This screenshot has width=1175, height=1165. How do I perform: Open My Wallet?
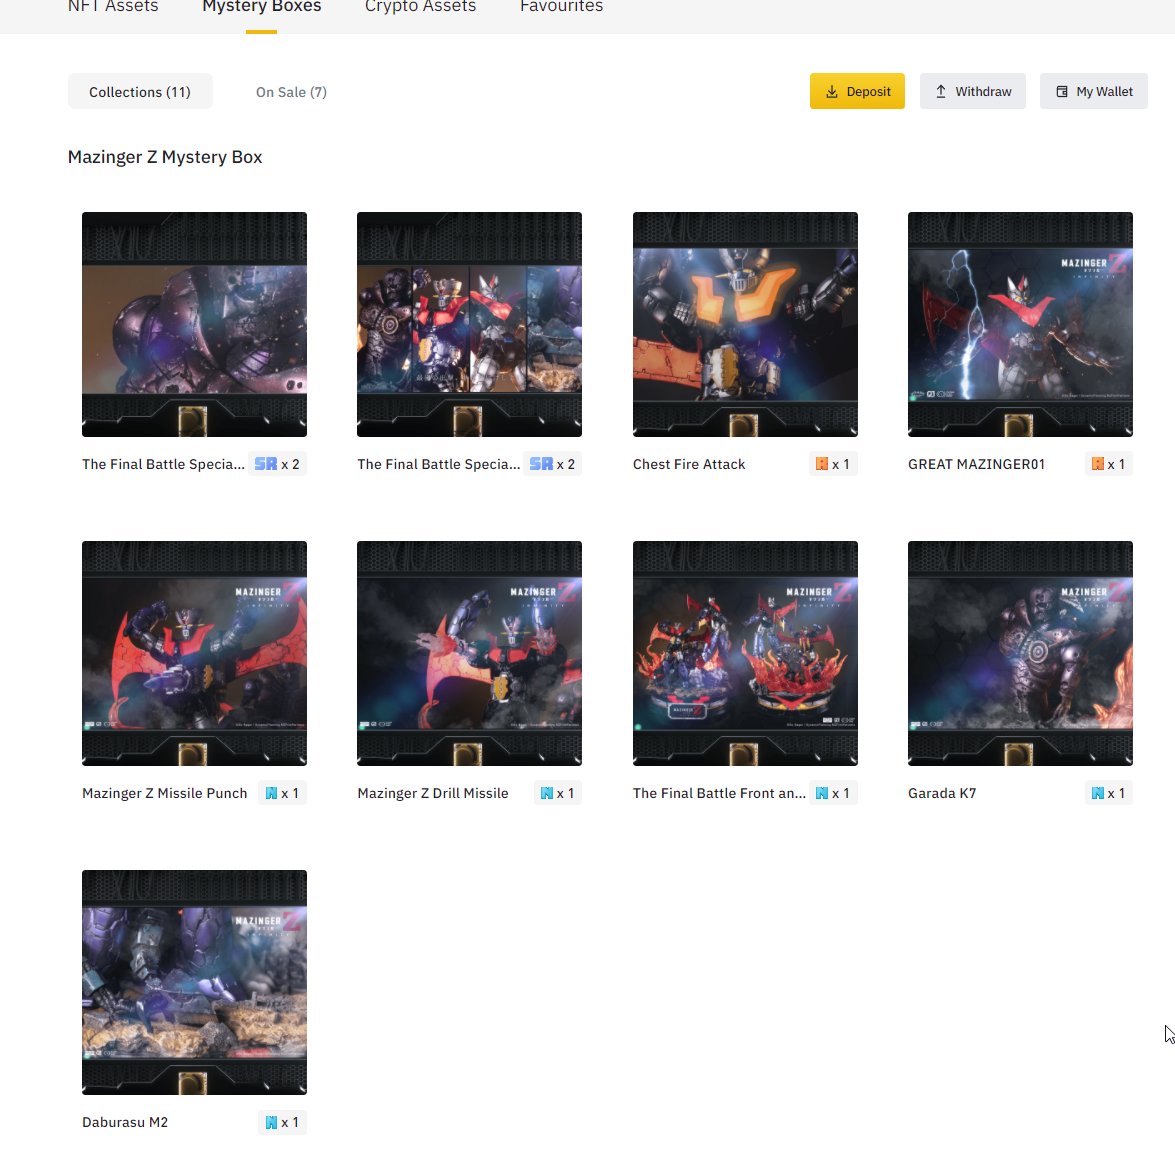click(1093, 91)
